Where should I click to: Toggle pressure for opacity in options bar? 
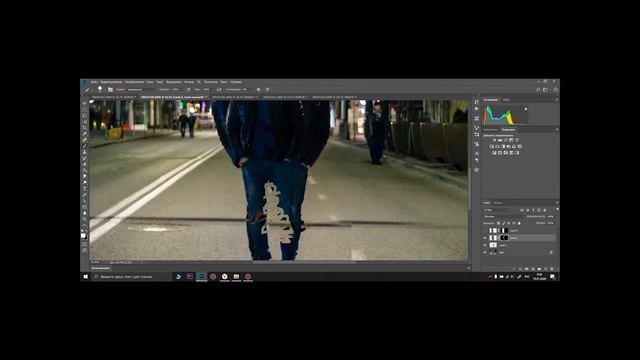click(x=188, y=89)
